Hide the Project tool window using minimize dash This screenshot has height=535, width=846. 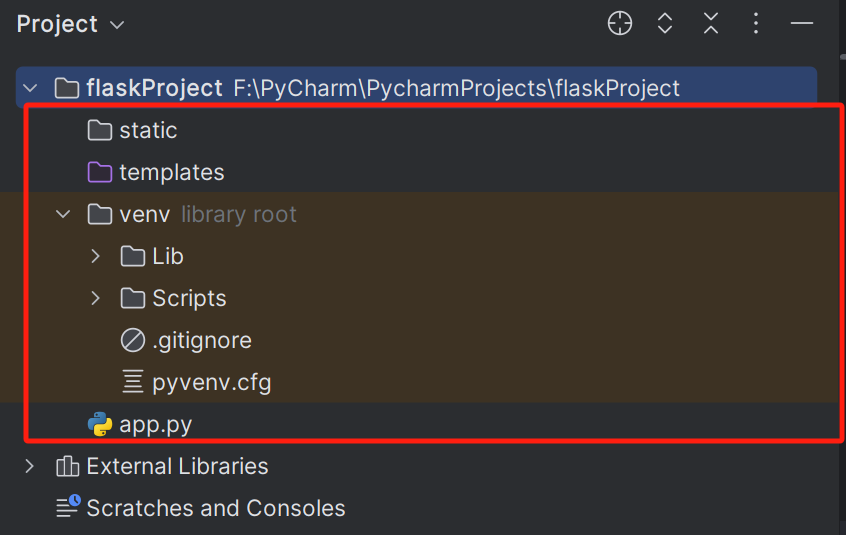(802, 23)
